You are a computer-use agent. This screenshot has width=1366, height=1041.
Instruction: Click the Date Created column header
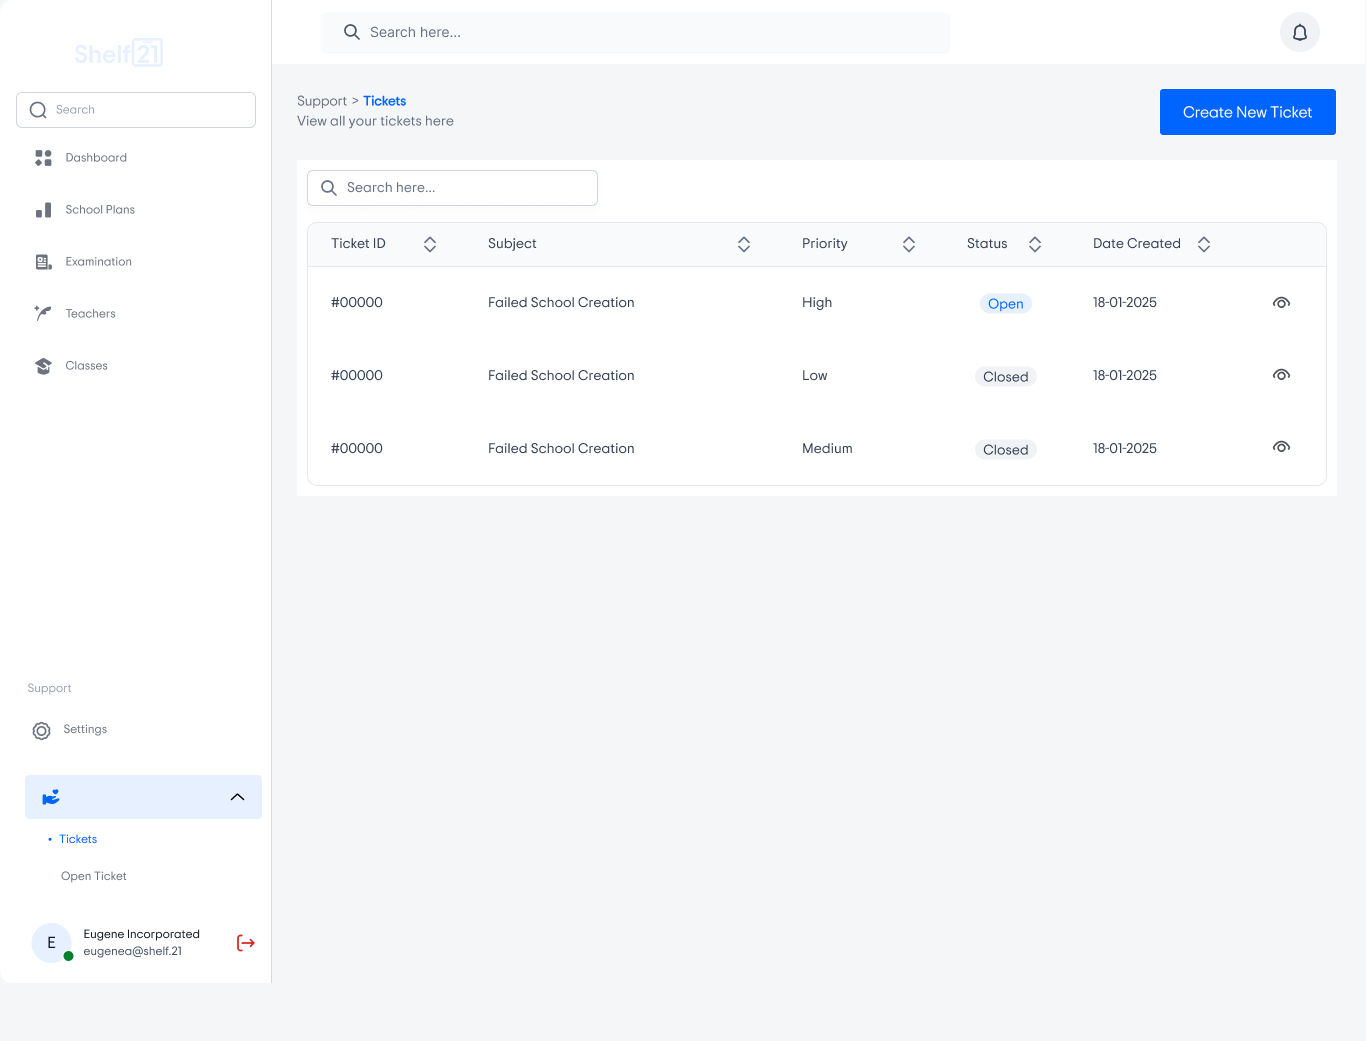click(x=1137, y=244)
